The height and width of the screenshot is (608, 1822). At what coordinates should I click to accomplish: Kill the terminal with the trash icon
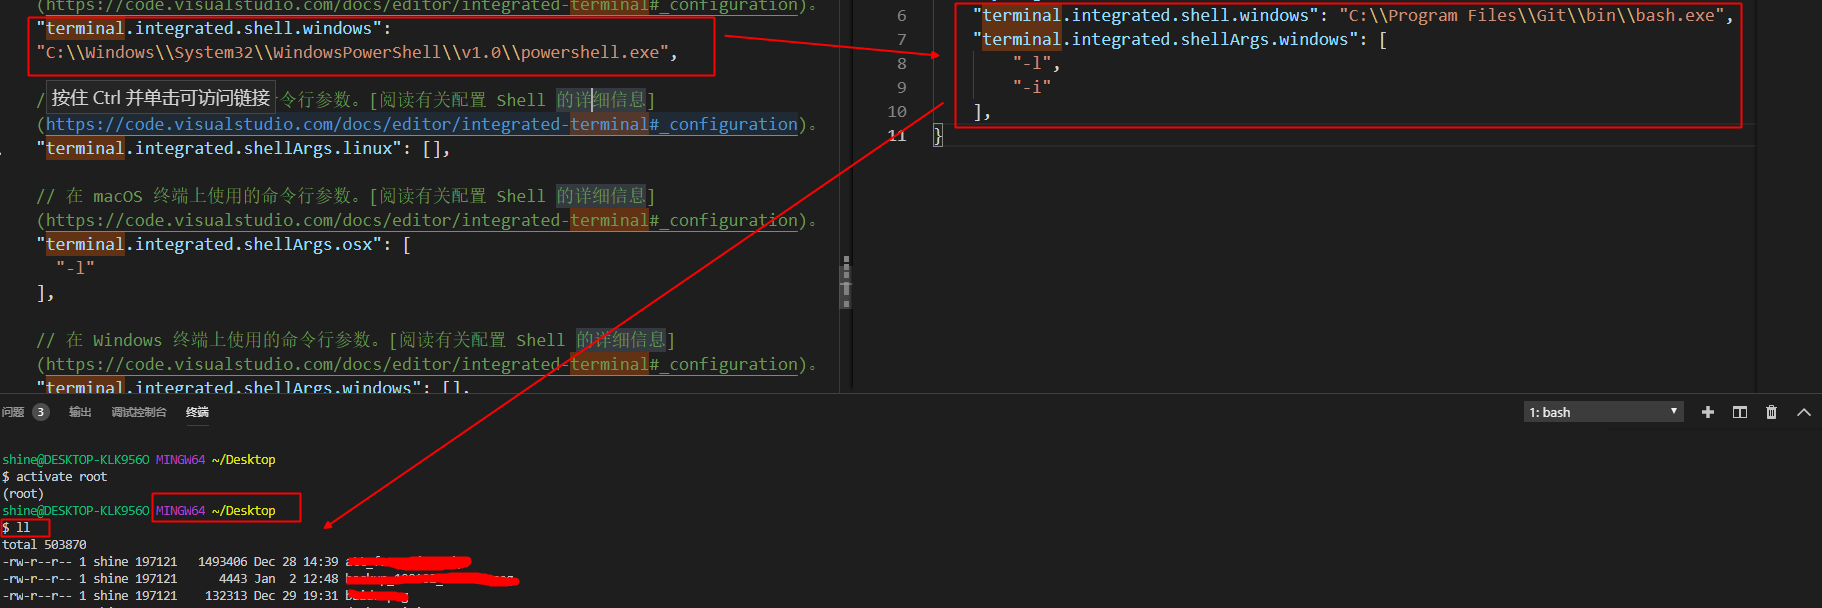(x=1772, y=412)
